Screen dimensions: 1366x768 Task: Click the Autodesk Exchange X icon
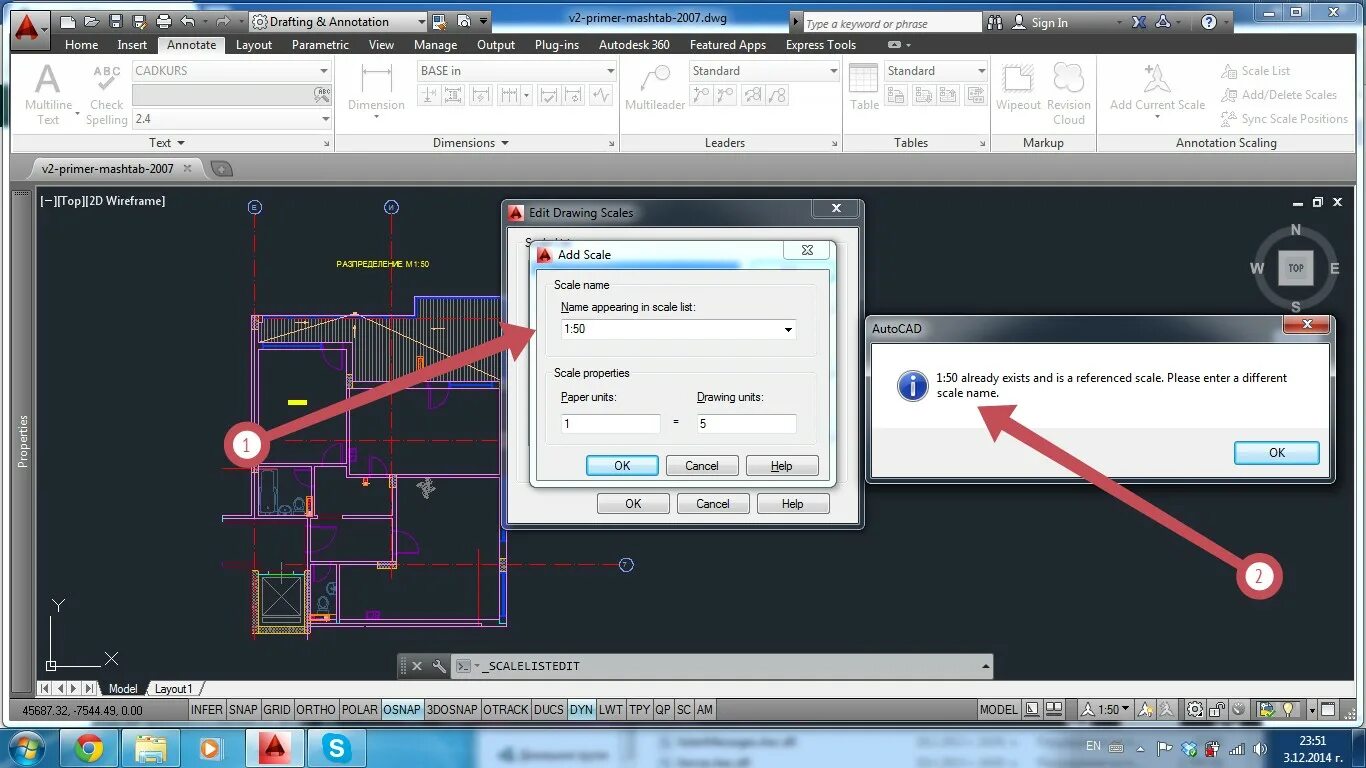[1139, 22]
